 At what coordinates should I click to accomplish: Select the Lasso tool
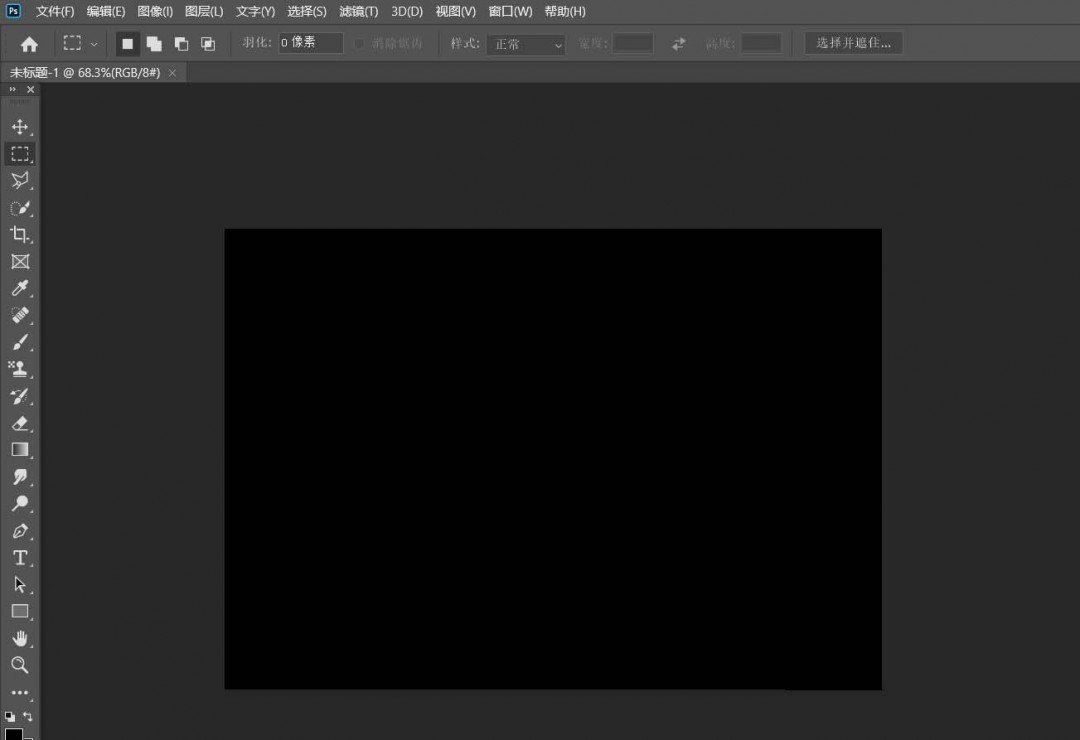click(x=21, y=181)
